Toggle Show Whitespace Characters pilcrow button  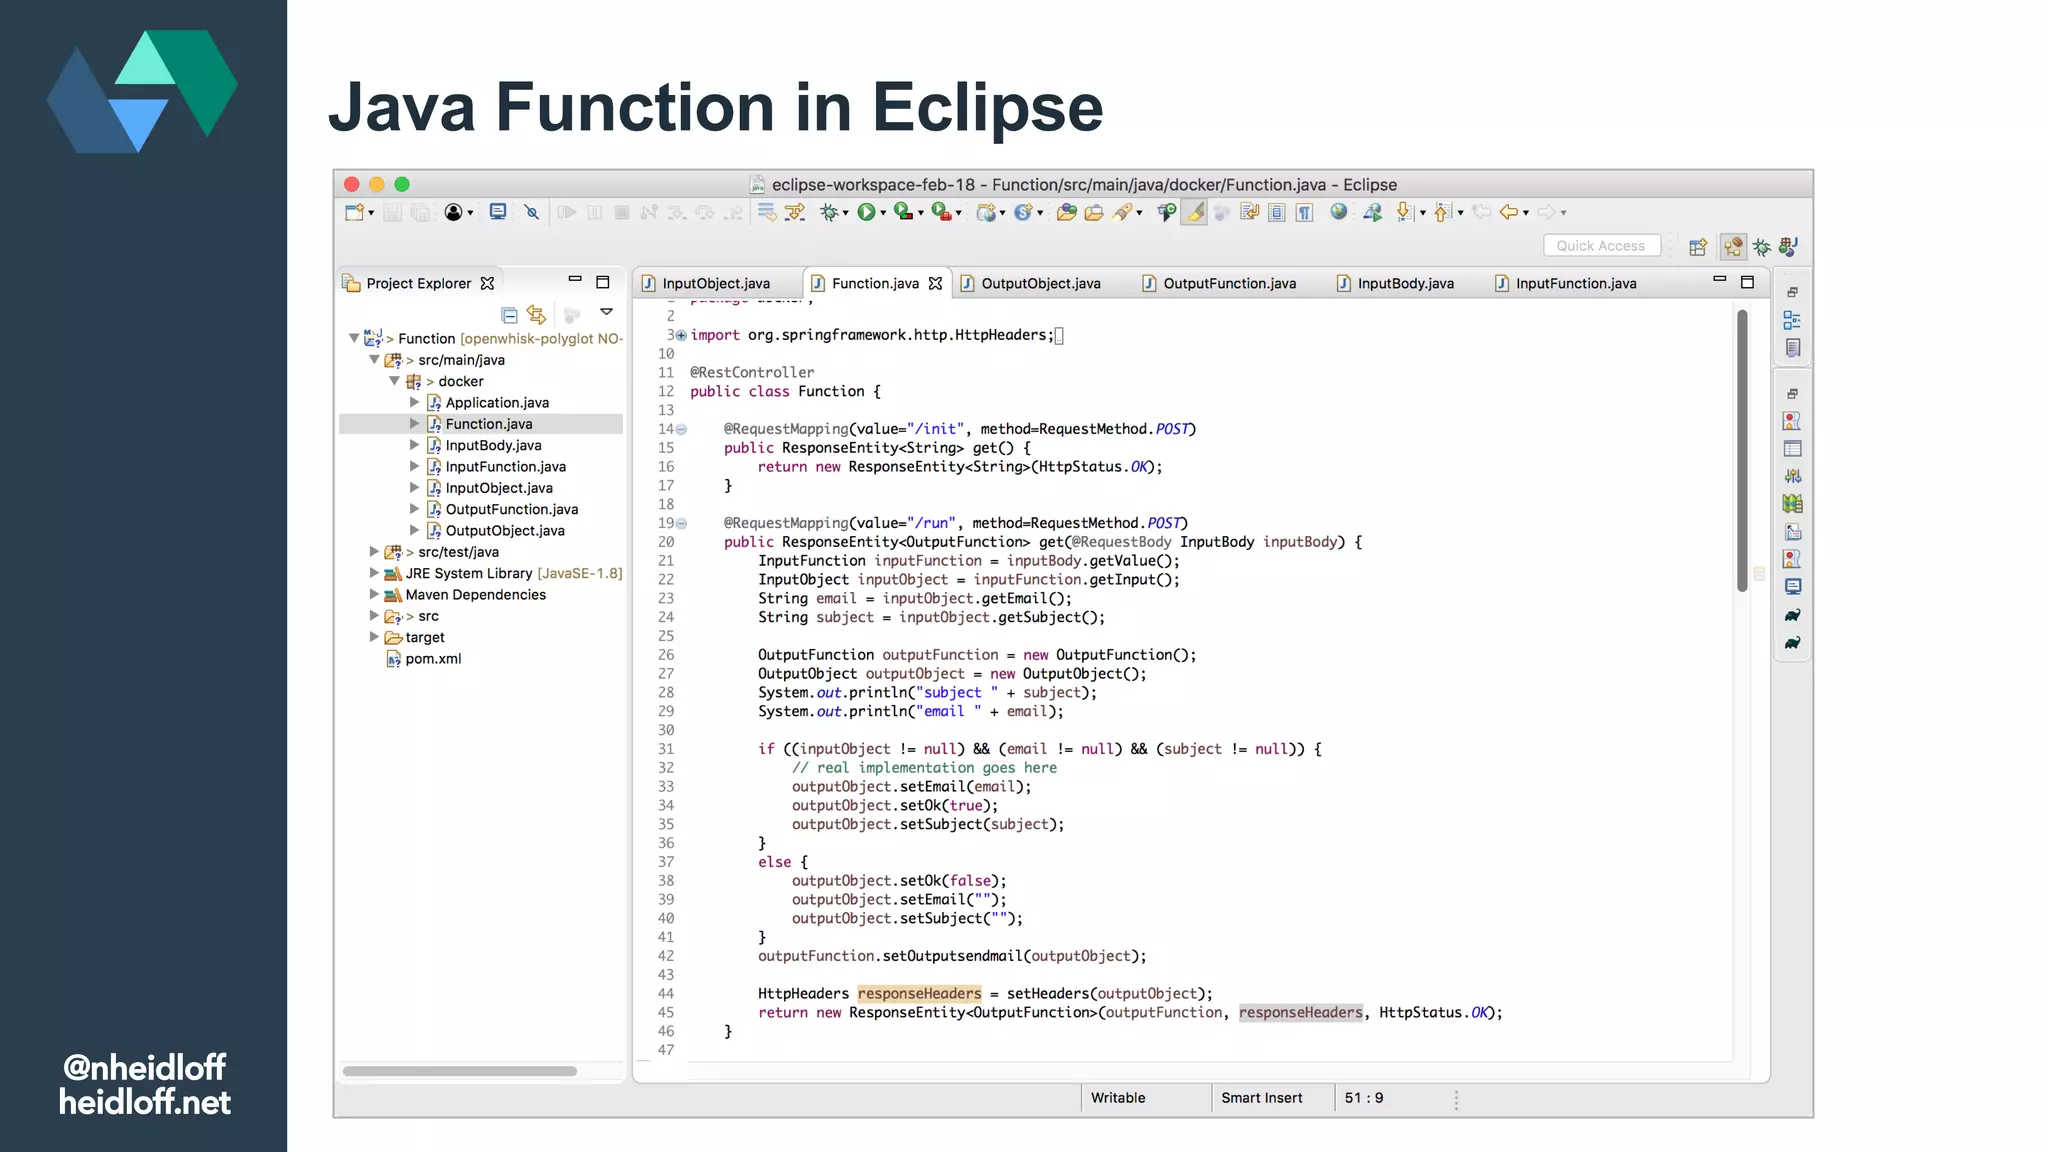[1304, 212]
